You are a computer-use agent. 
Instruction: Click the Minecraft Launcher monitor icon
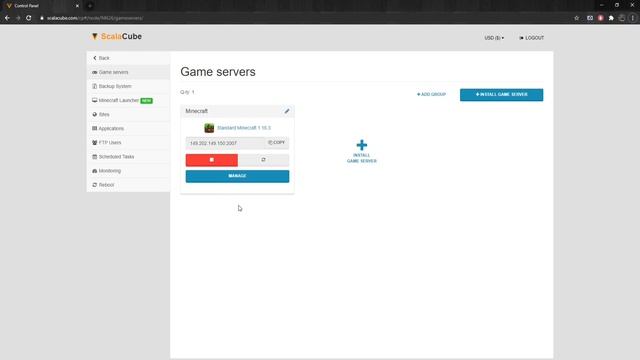point(94,100)
